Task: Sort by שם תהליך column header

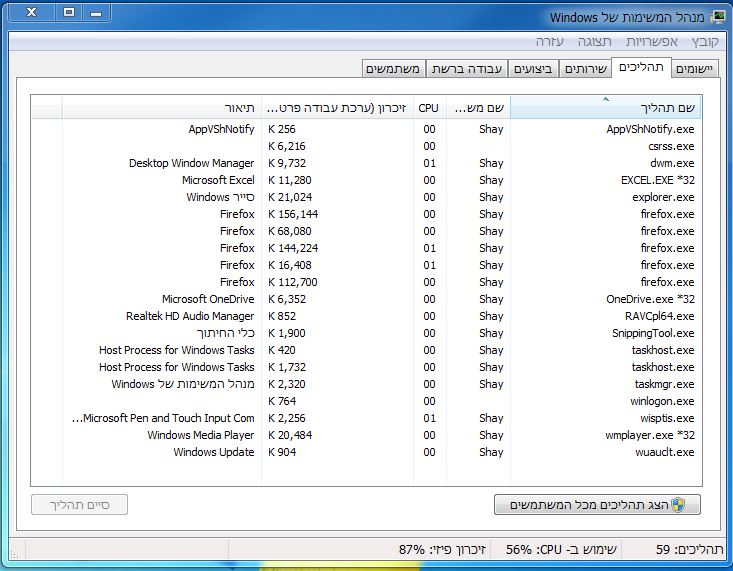Action: [x=606, y=108]
